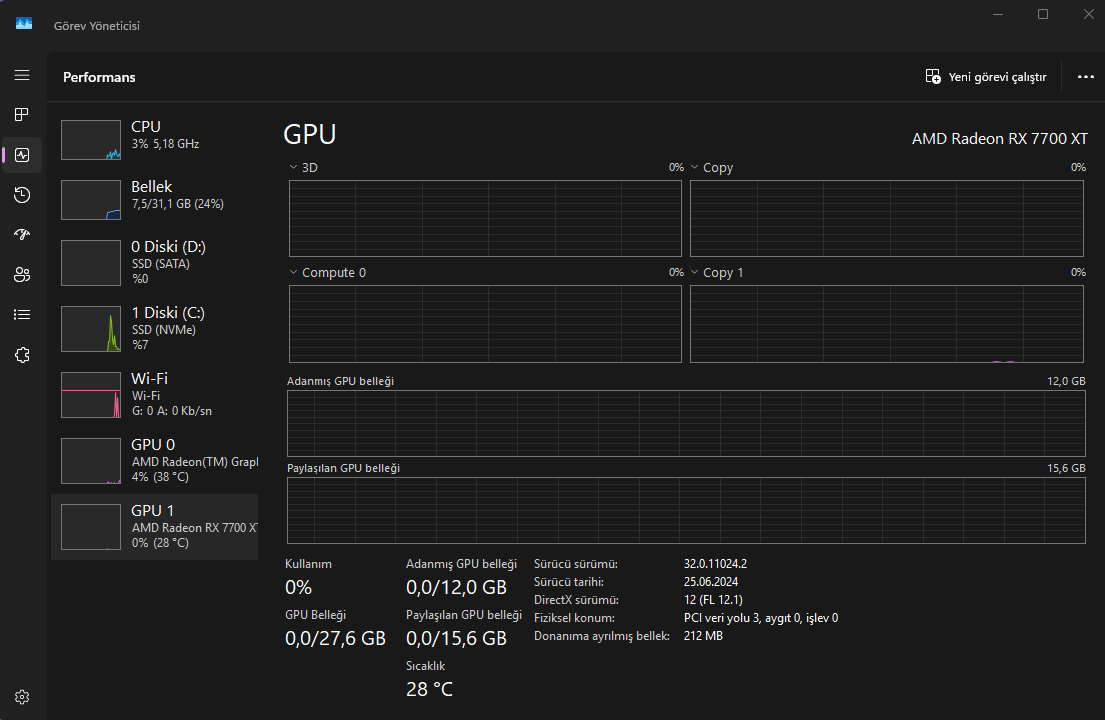Click the driver version 32.0.11024.2

pos(715,564)
